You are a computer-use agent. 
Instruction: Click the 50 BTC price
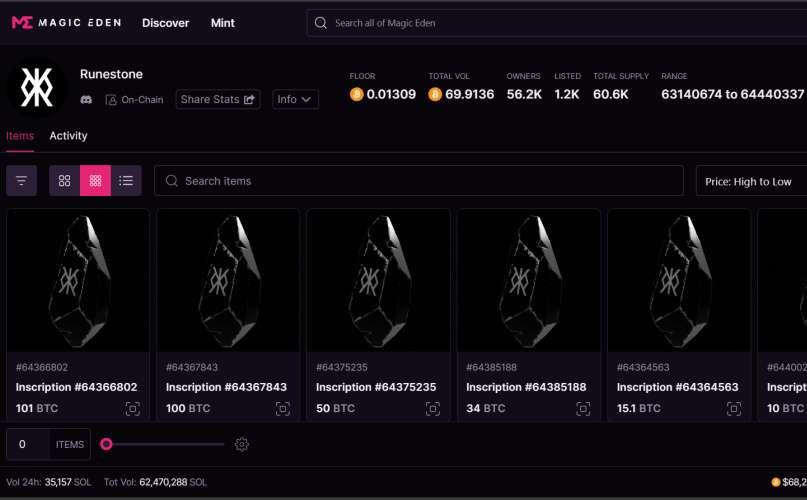point(336,408)
